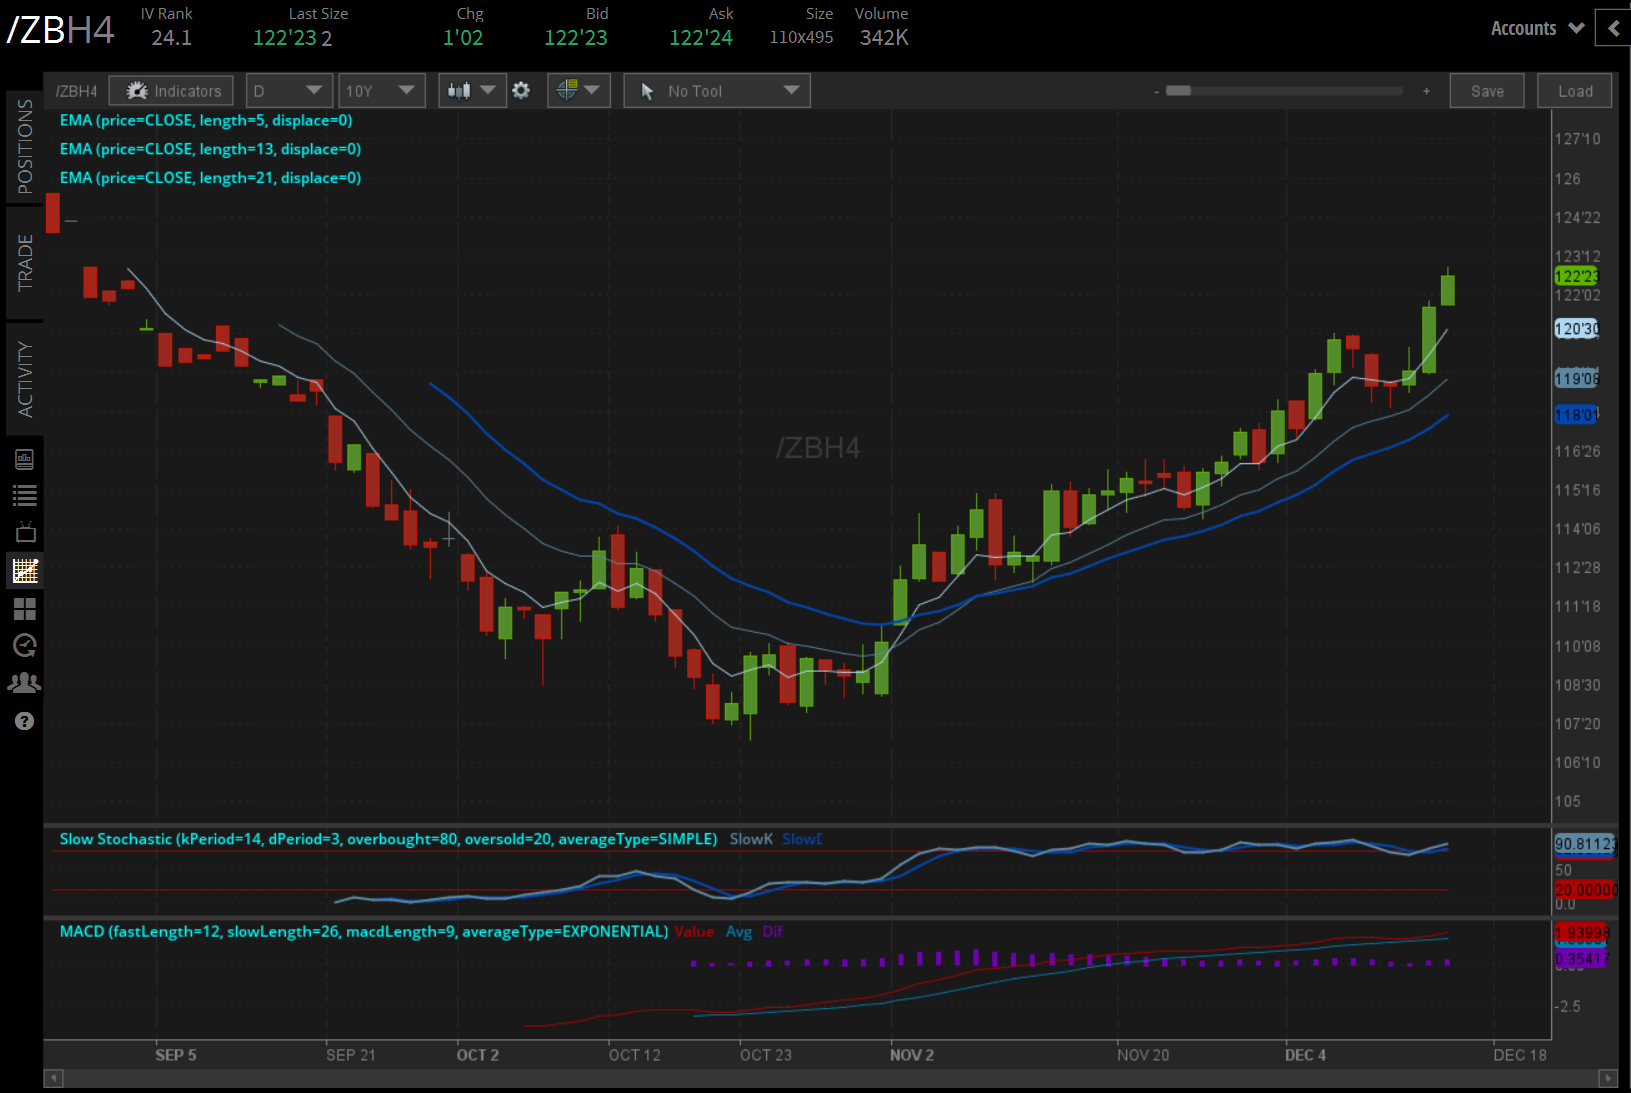Click the Save button

click(1486, 91)
